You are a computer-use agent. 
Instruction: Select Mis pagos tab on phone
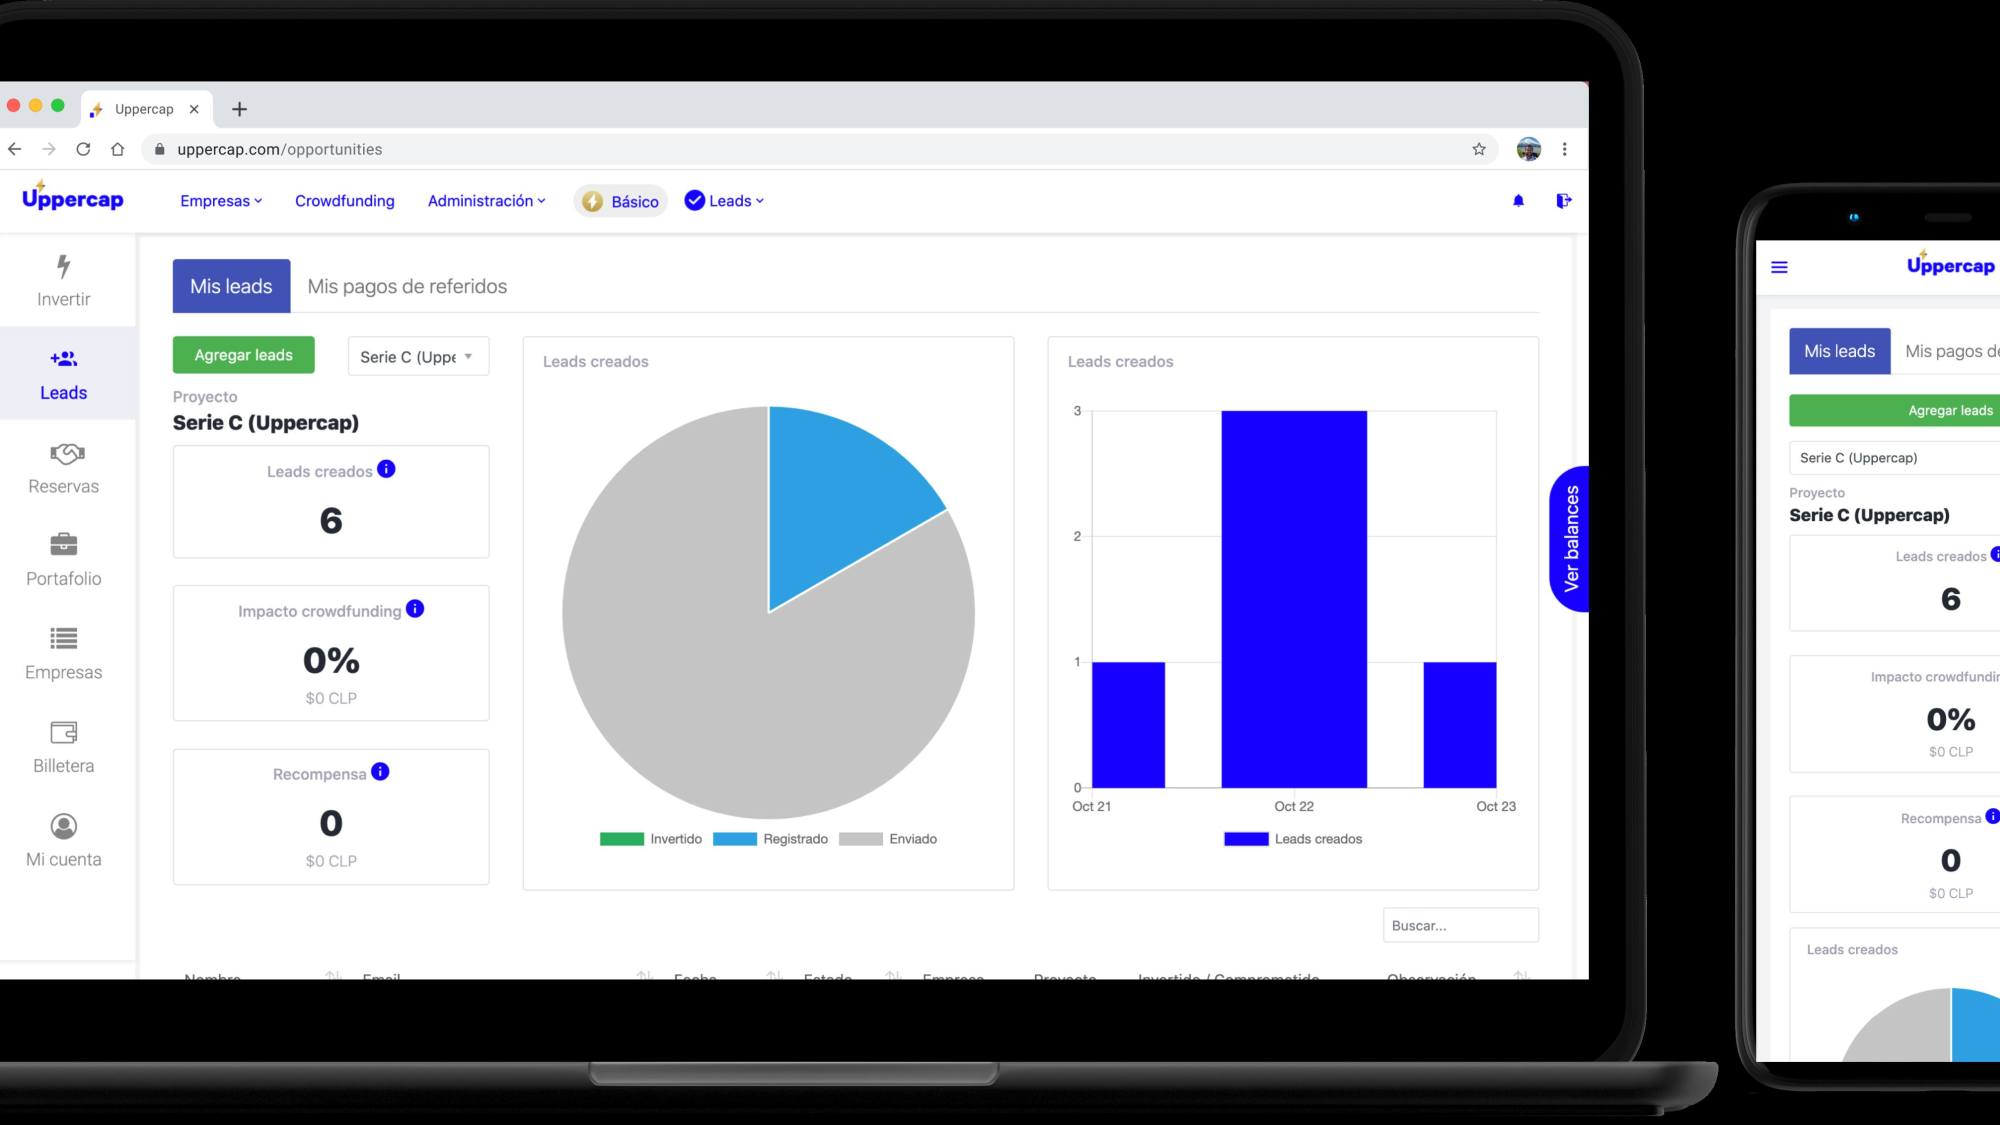tap(1952, 351)
